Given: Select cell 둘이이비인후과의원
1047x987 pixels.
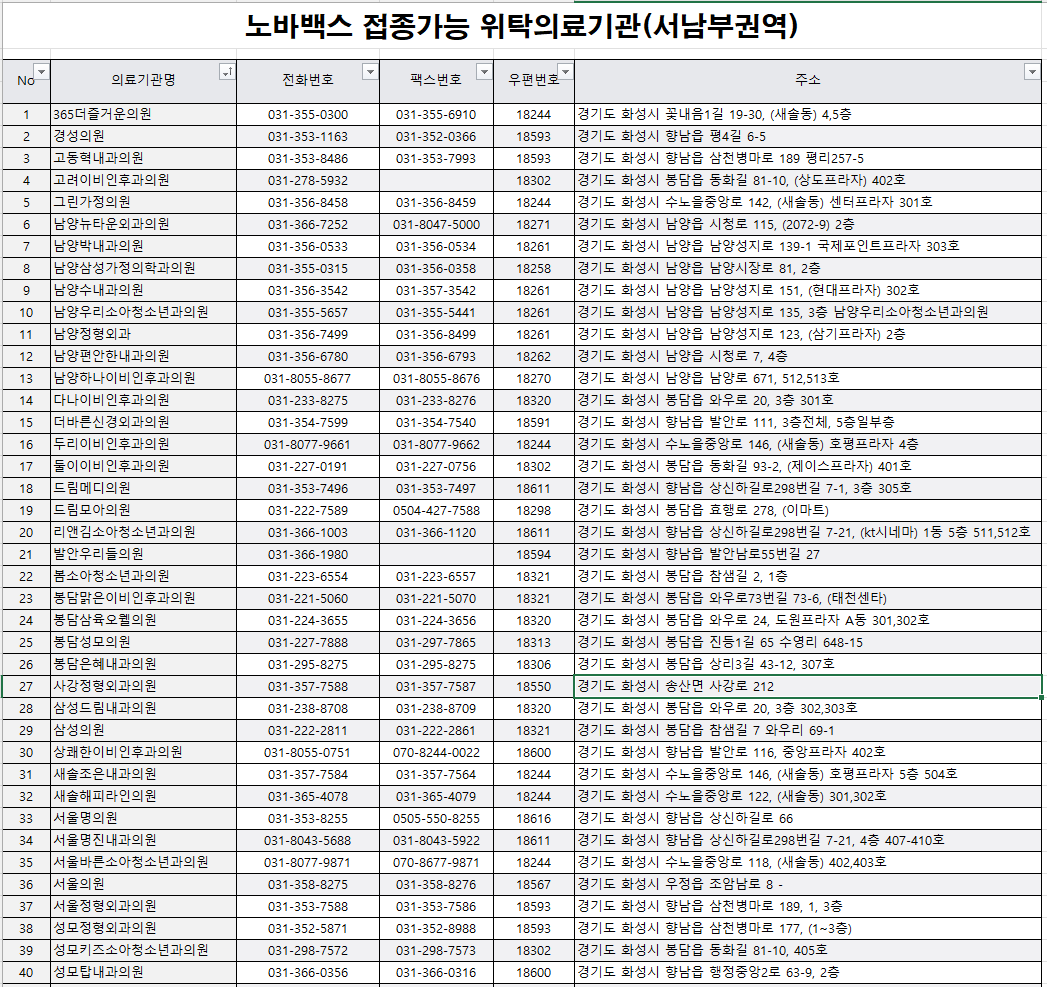Looking at the screenshot, I should (x=144, y=466).
